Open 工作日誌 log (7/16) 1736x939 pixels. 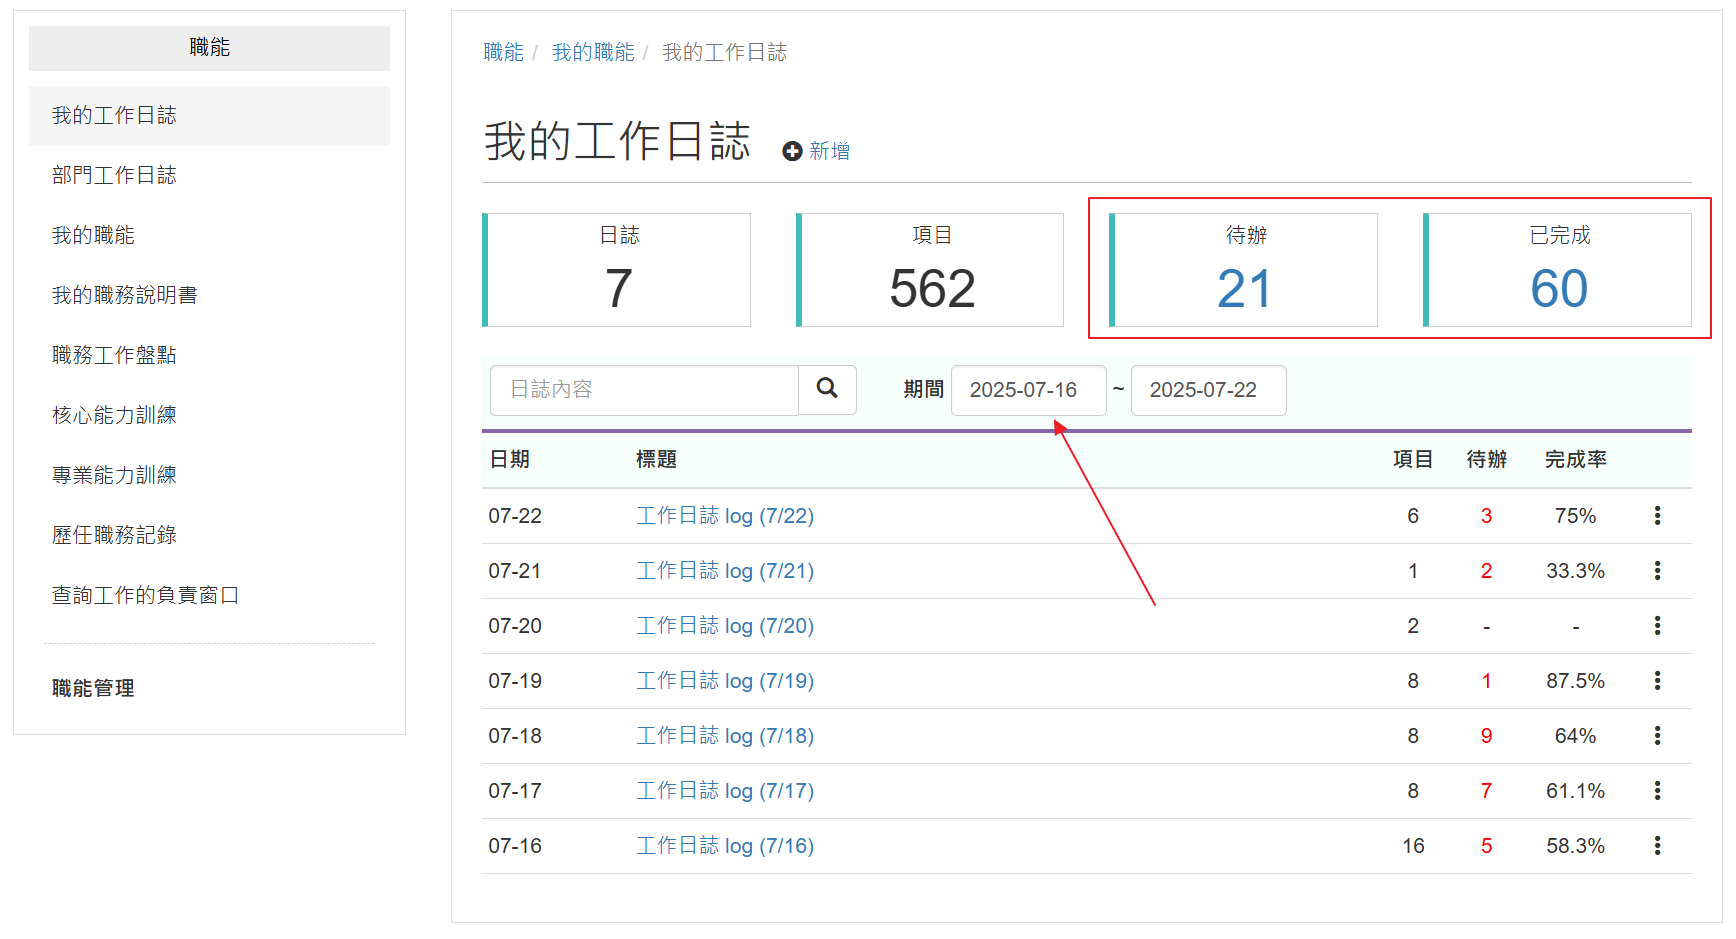[725, 846]
